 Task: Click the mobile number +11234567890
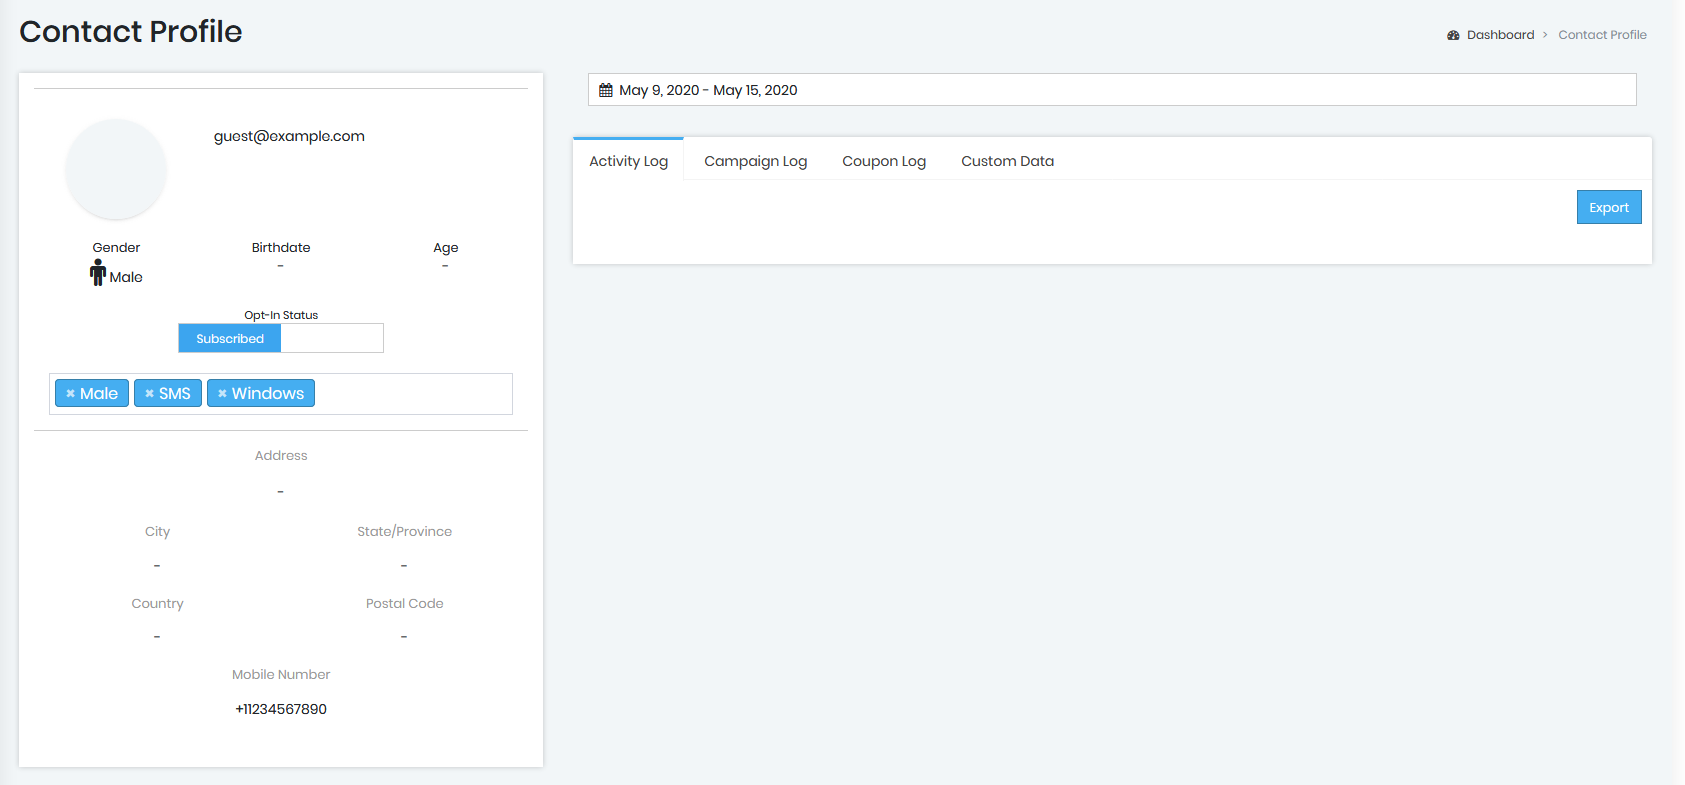(x=281, y=709)
